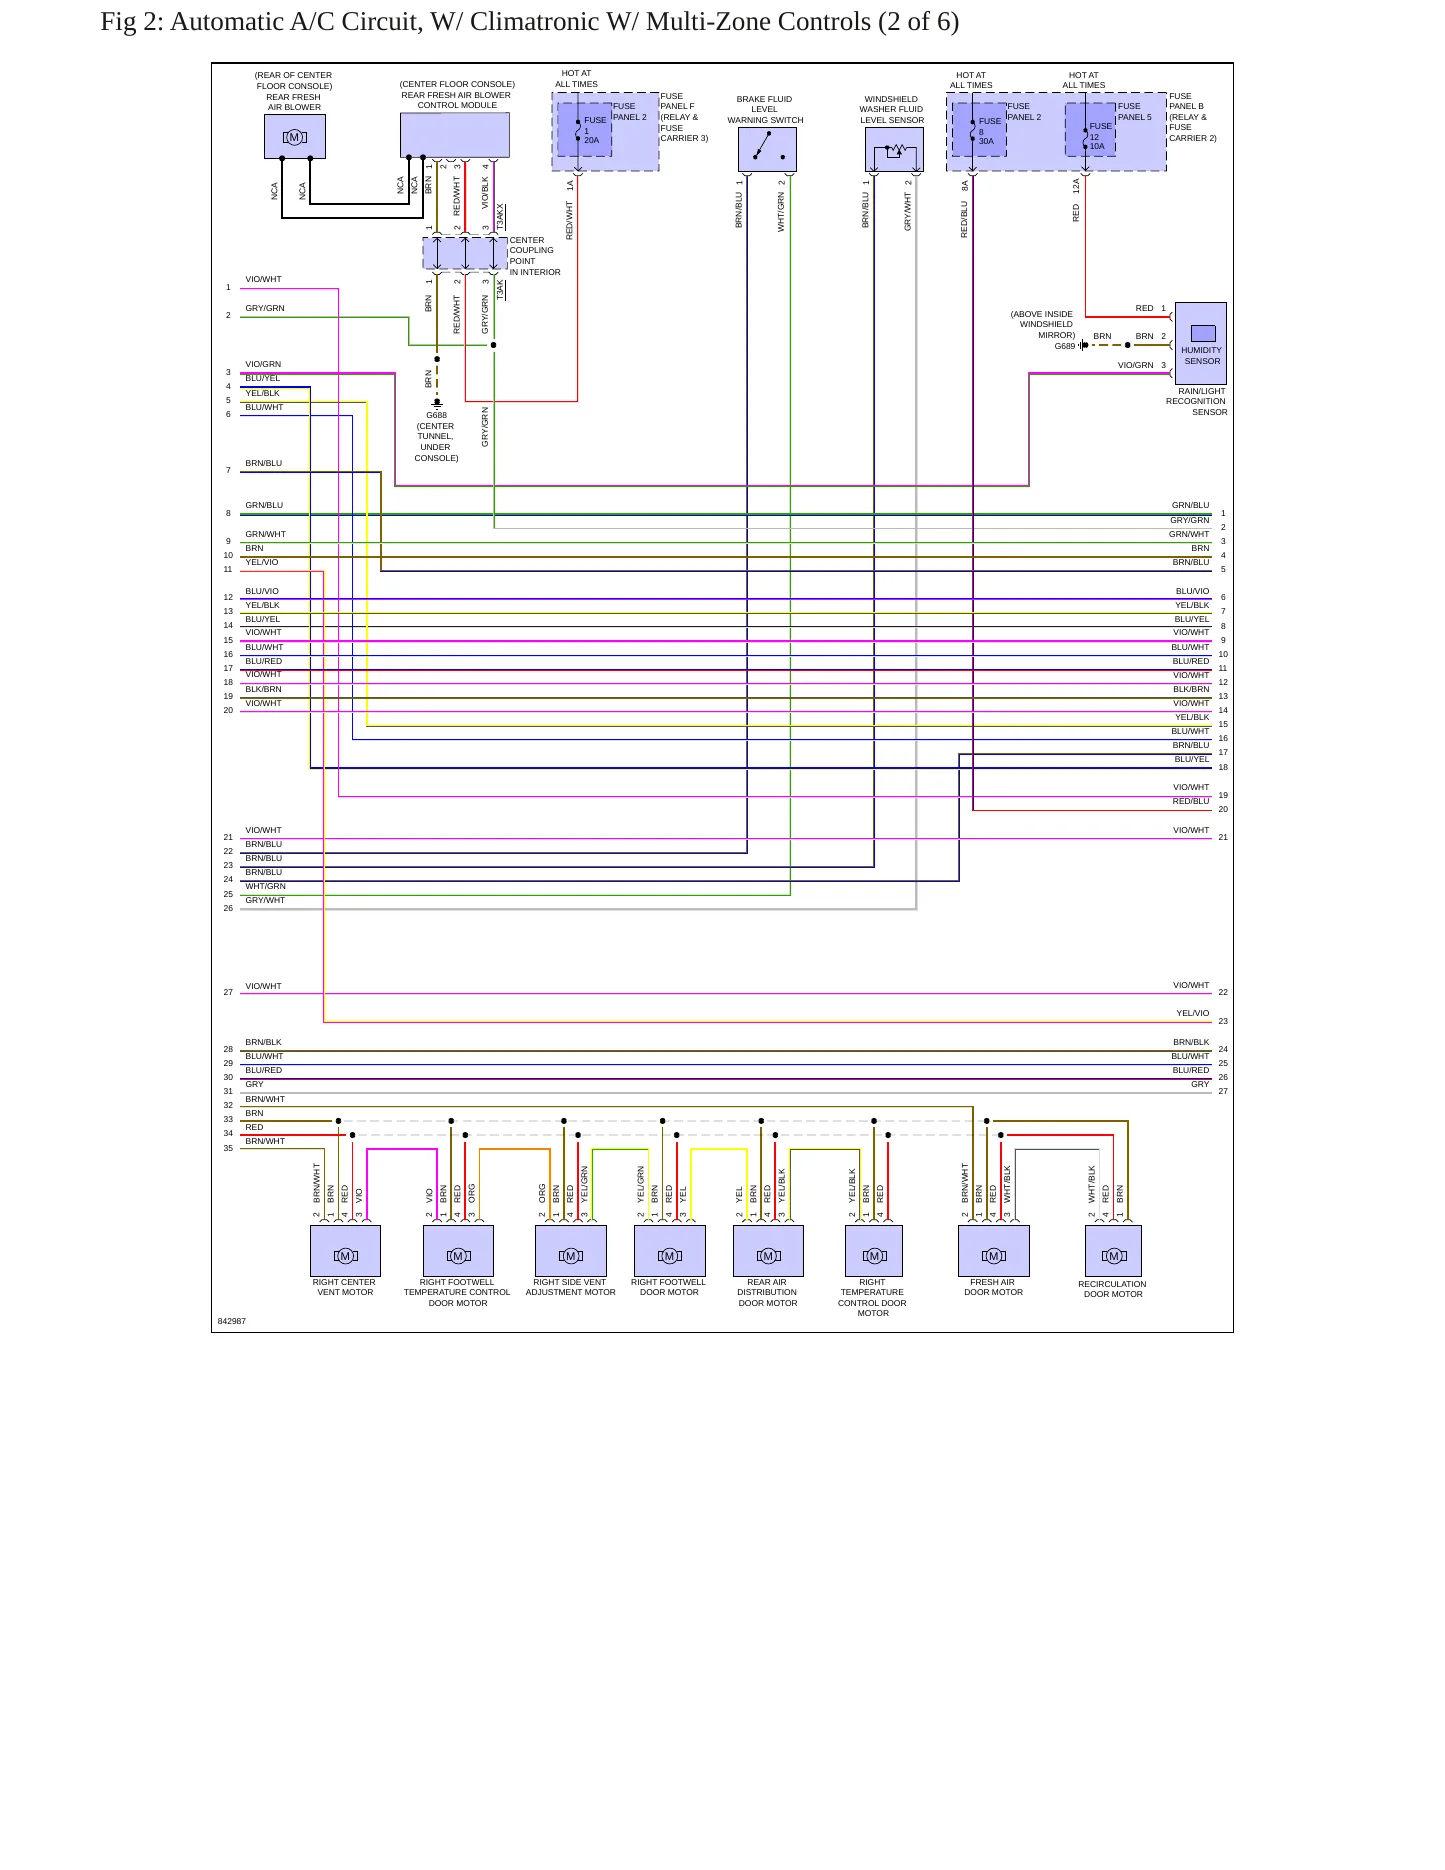Select the Rear Fresh Air Blower Control Module

[455, 135]
